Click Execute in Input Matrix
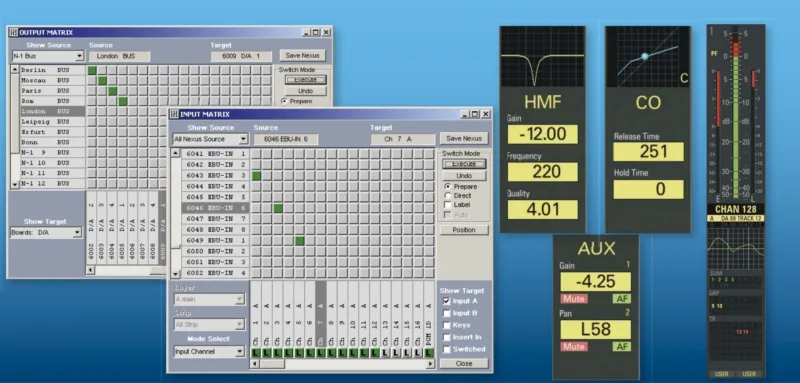The image size is (800, 383). click(464, 164)
